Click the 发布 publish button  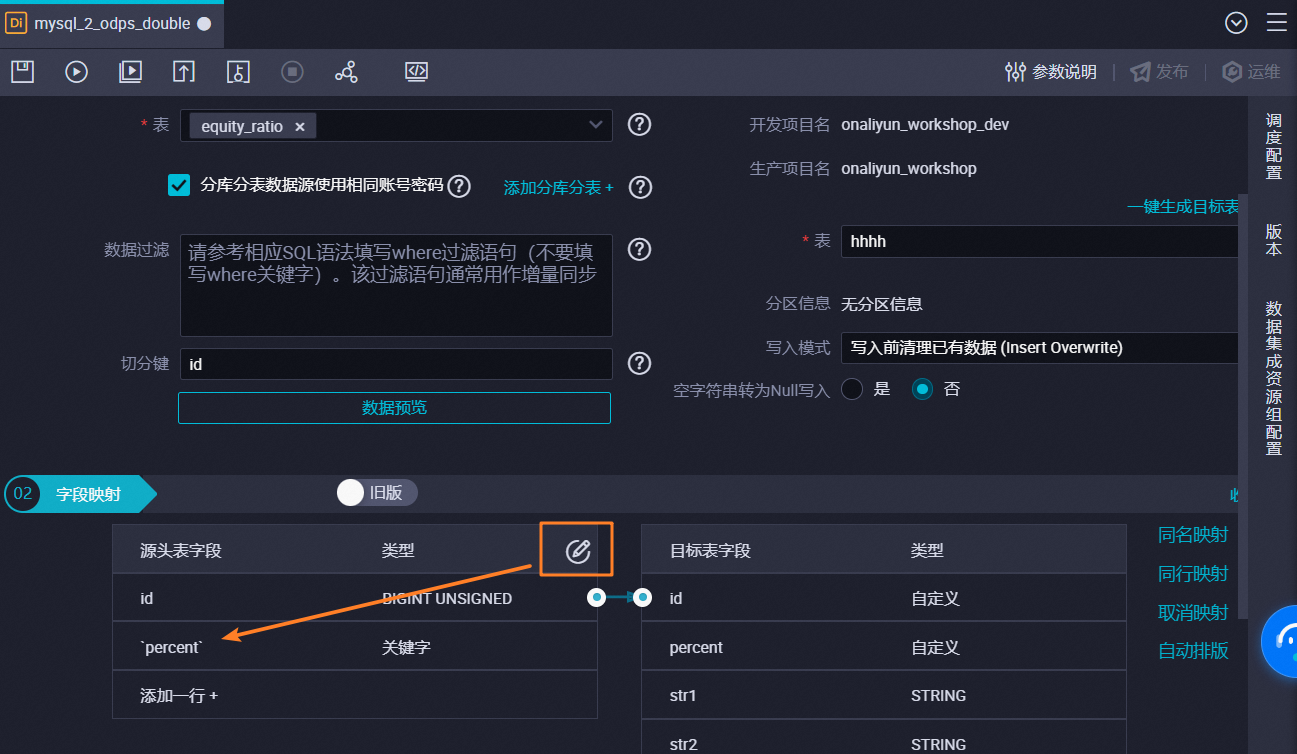tap(1160, 72)
